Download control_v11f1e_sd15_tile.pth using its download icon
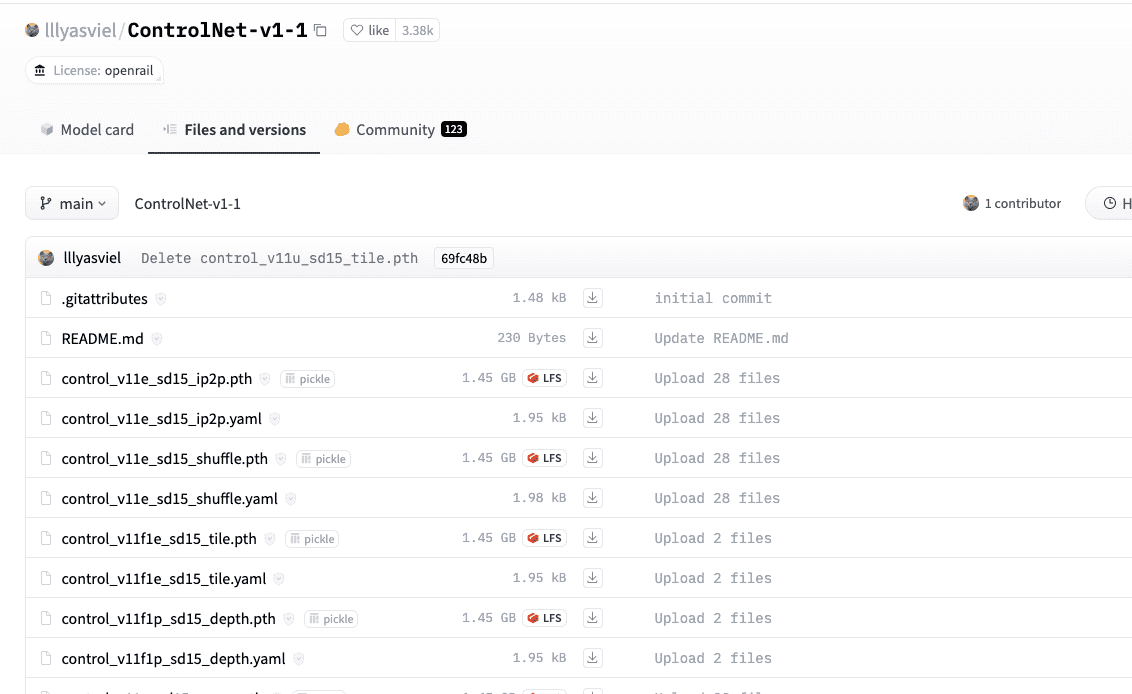This screenshot has width=1132, height=694. click(x=592, y=537)
